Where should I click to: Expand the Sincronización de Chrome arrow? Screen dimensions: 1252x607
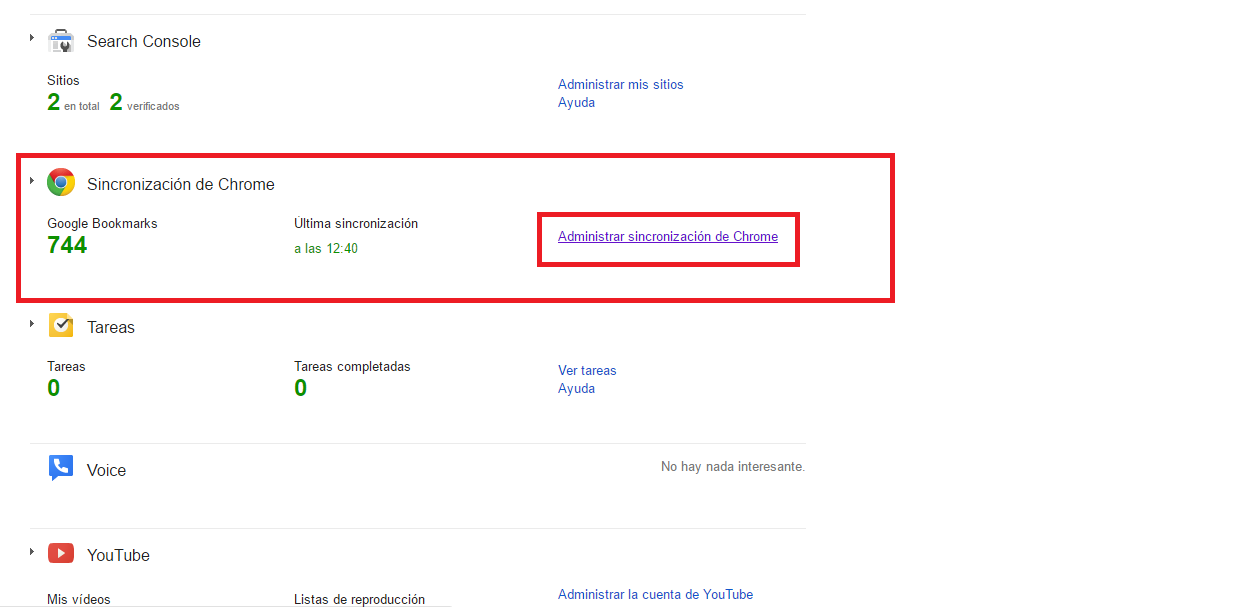(32, 181)
